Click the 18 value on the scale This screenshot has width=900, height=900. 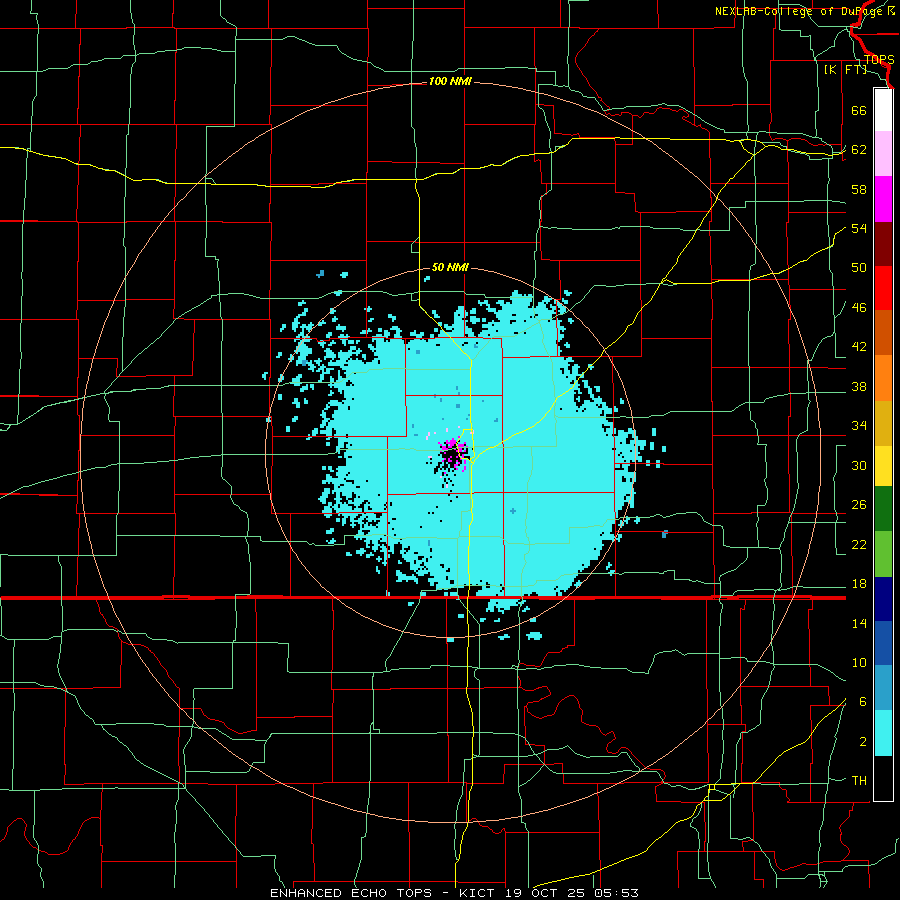click(x=859, y=584)
